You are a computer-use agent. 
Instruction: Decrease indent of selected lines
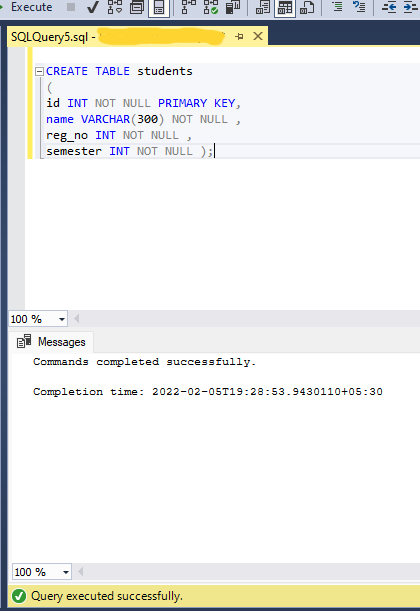[x=389, y=7]
